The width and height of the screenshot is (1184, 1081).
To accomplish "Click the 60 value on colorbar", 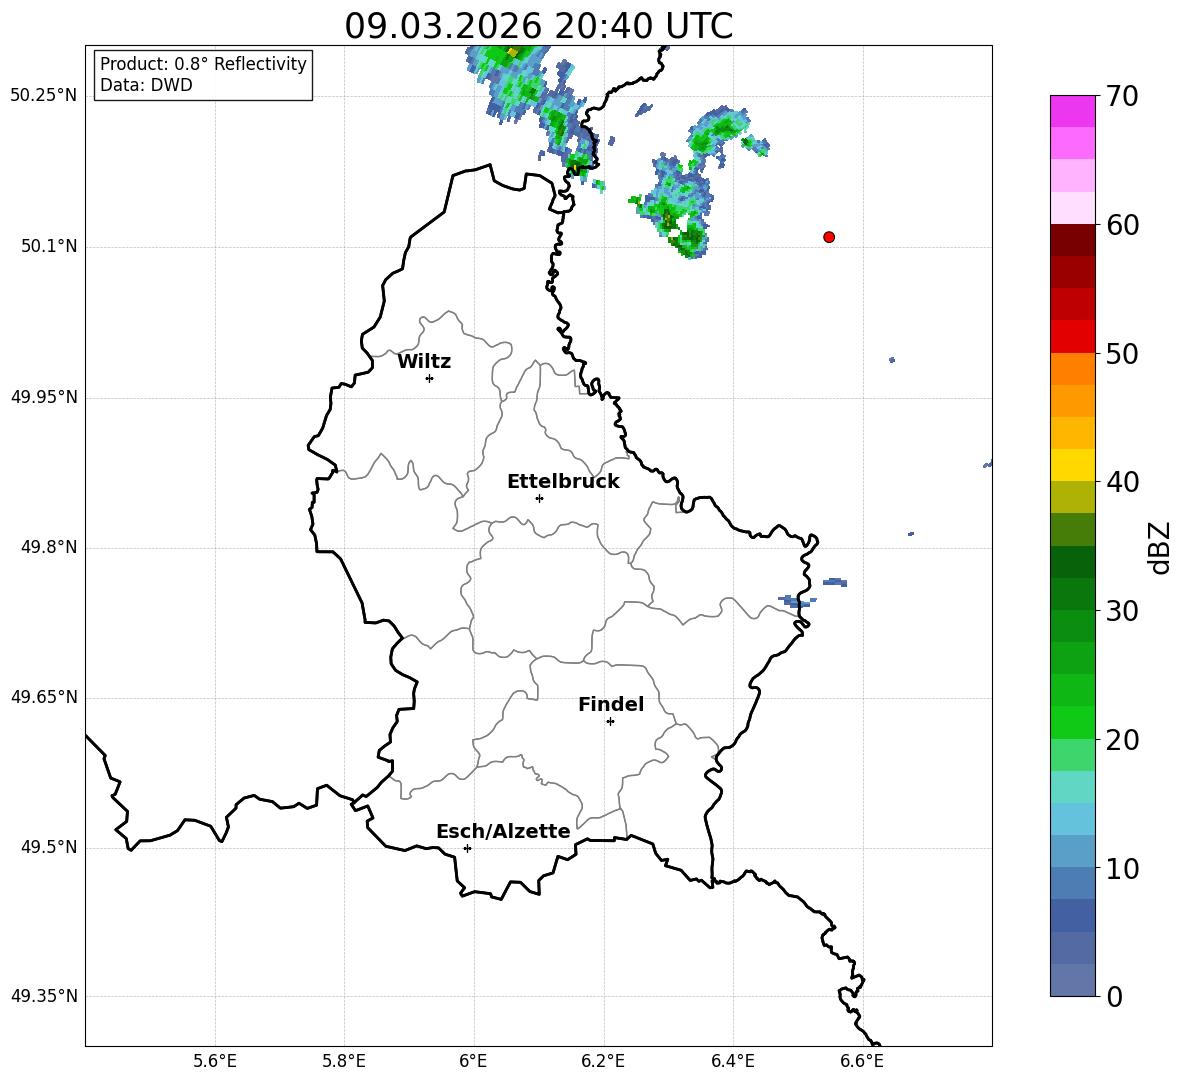I will pyautogui.click(x=1121, y=225).
